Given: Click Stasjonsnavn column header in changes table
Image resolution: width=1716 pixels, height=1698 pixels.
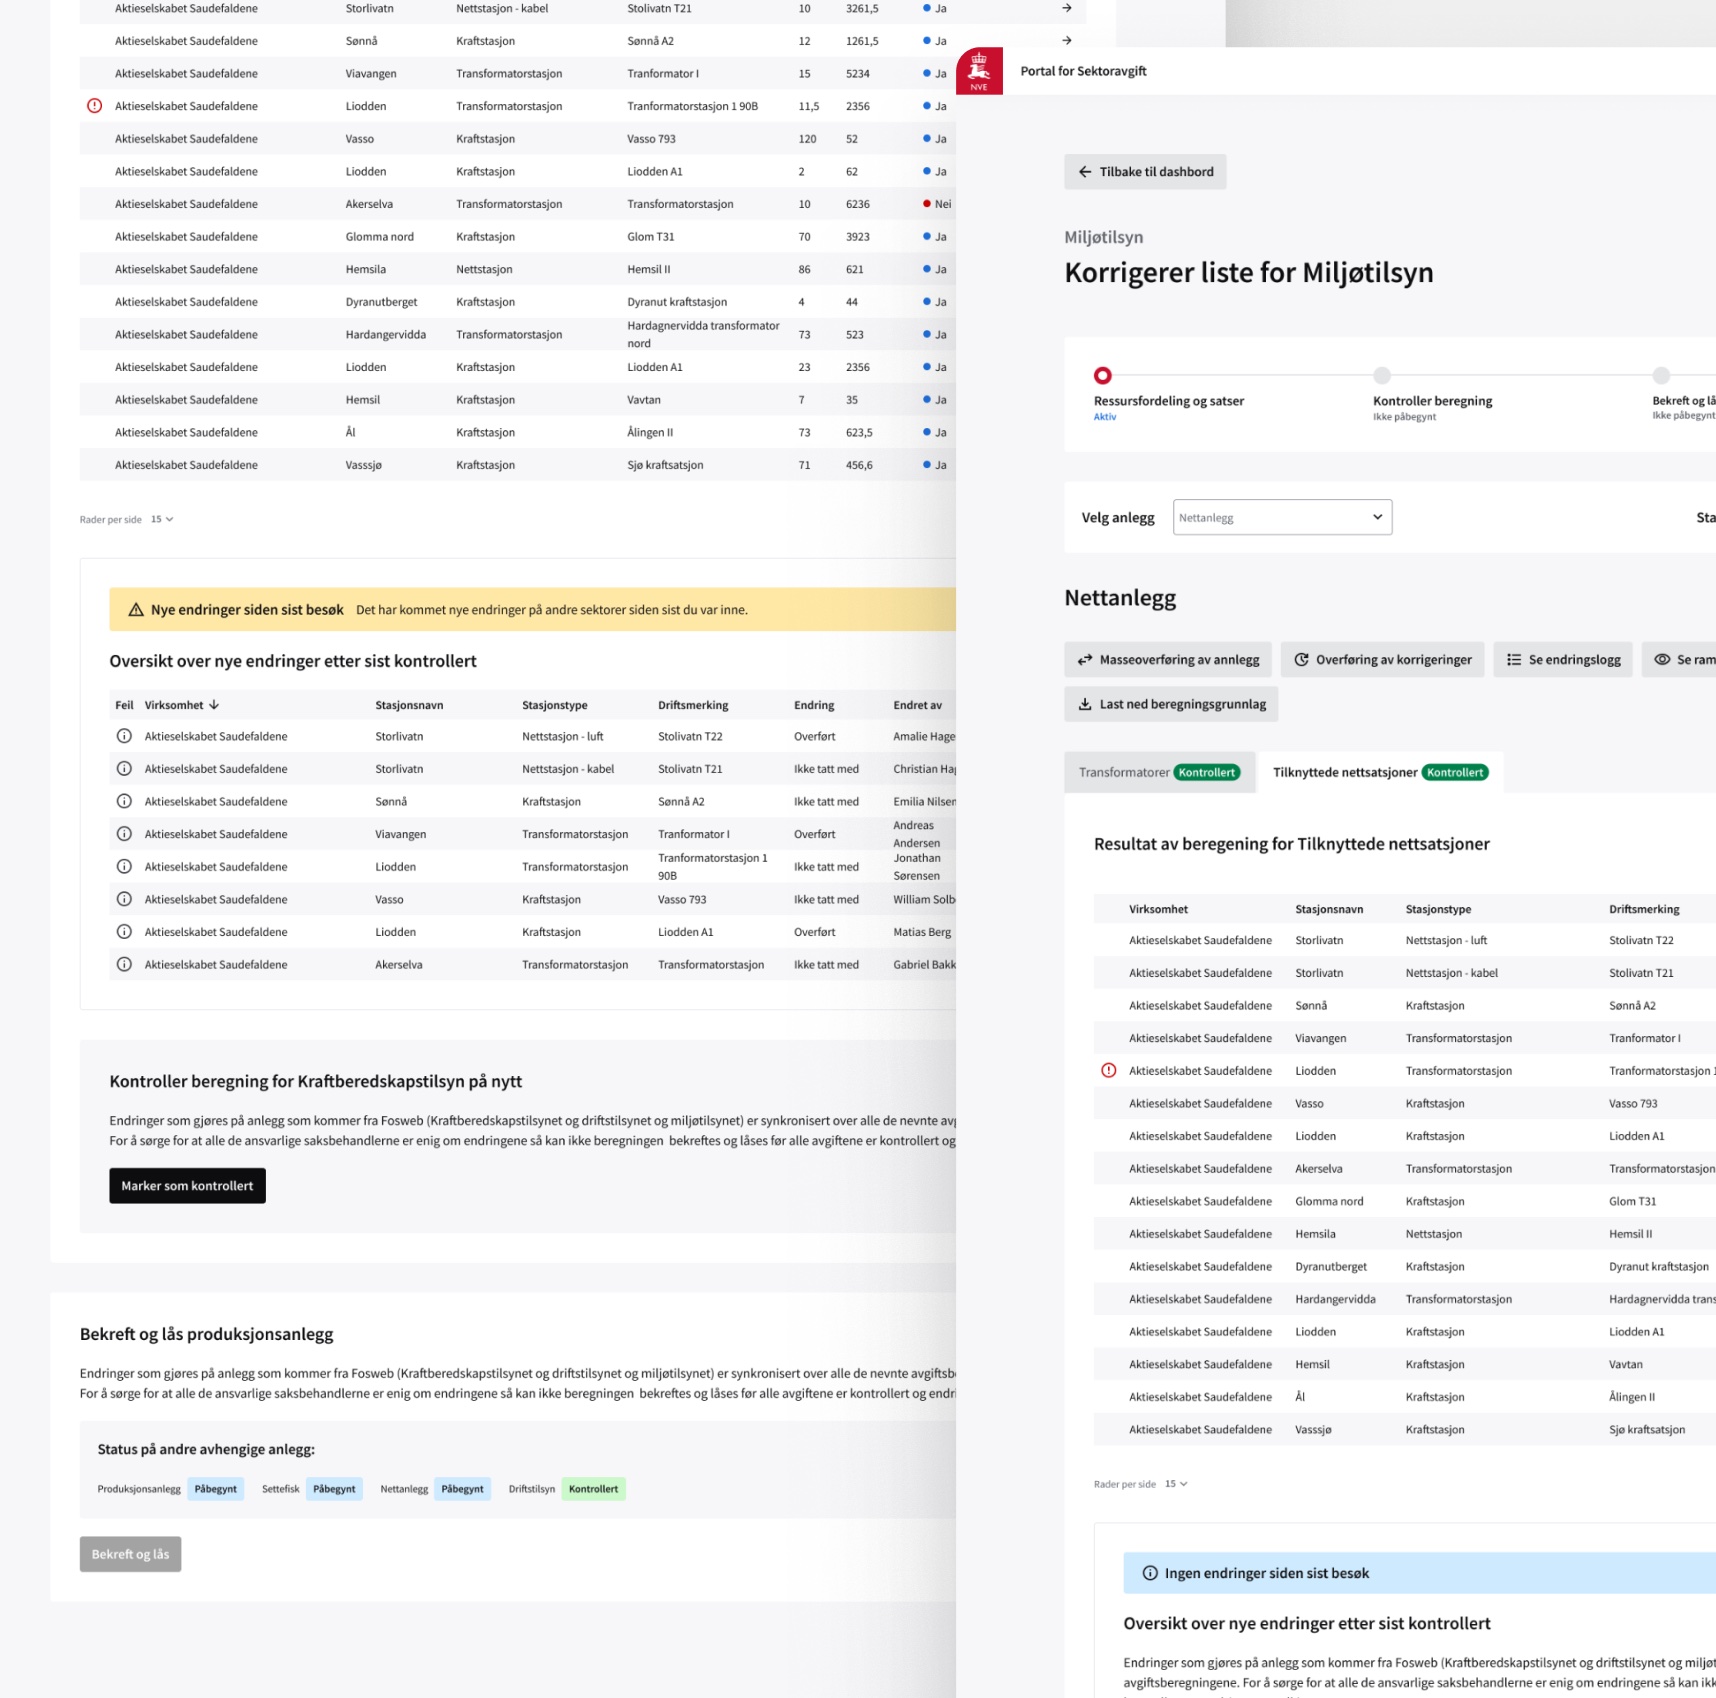Looking at the screenshot, I should [409, 705].
